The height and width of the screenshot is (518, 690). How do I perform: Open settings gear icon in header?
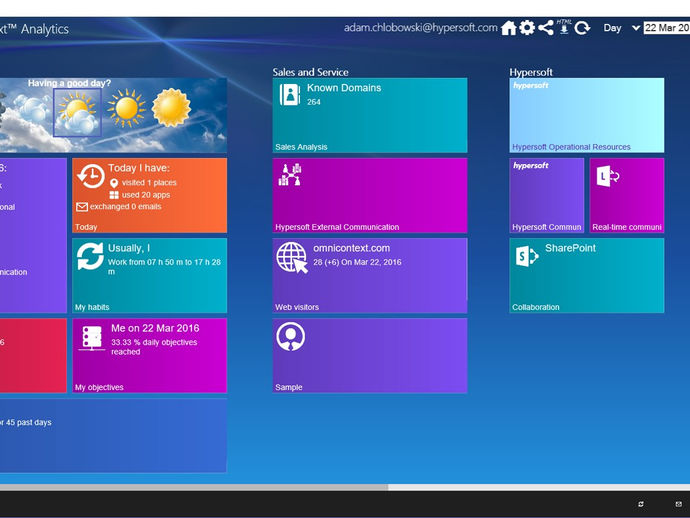527,28
